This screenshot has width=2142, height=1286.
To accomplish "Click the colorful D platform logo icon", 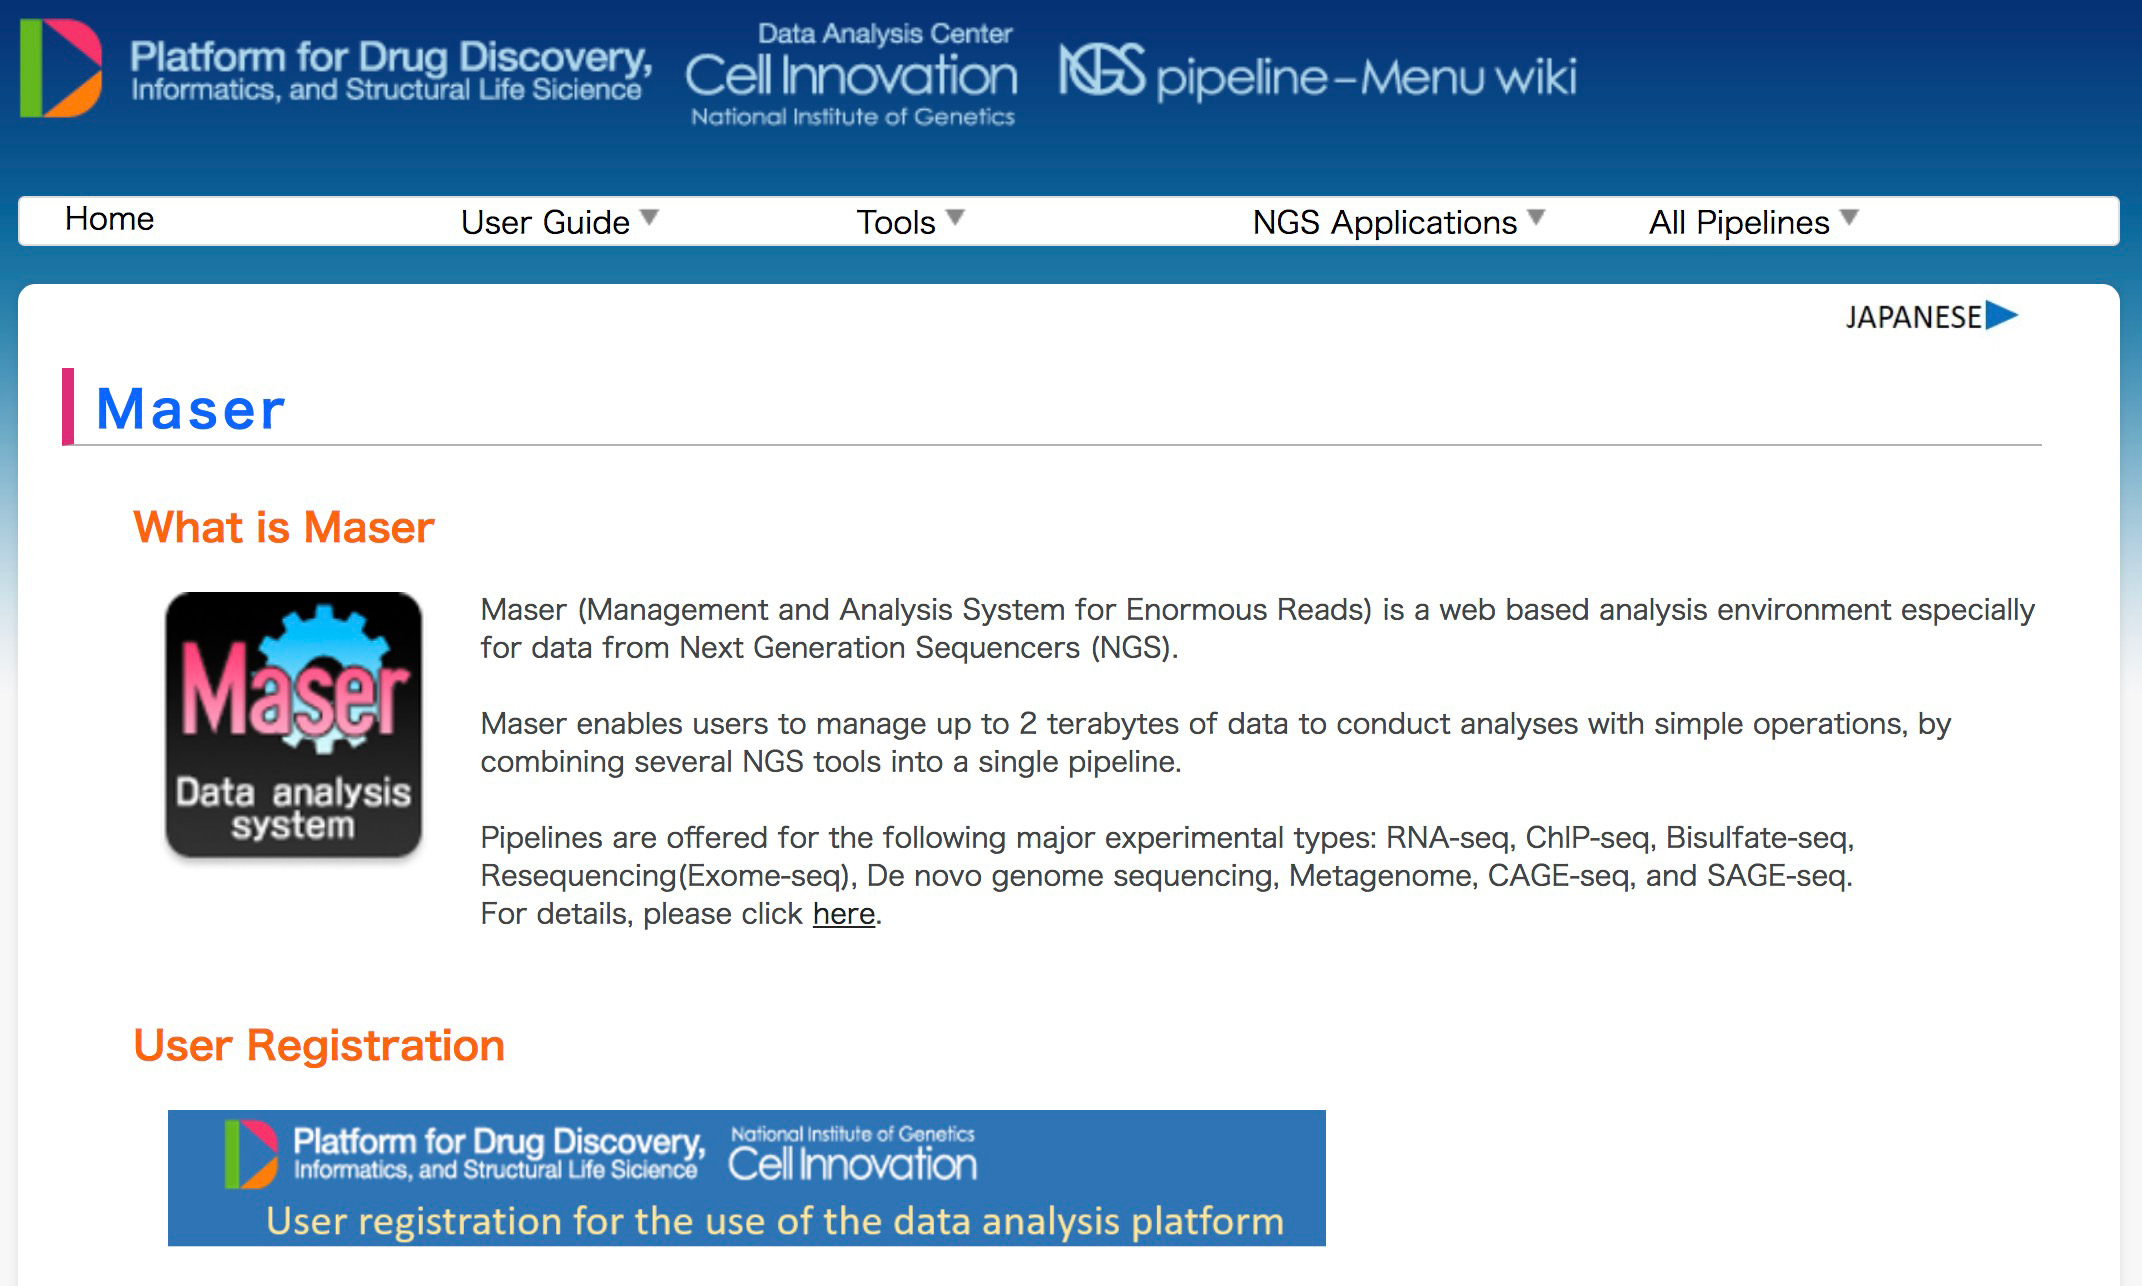I will [x=61, y=68].
